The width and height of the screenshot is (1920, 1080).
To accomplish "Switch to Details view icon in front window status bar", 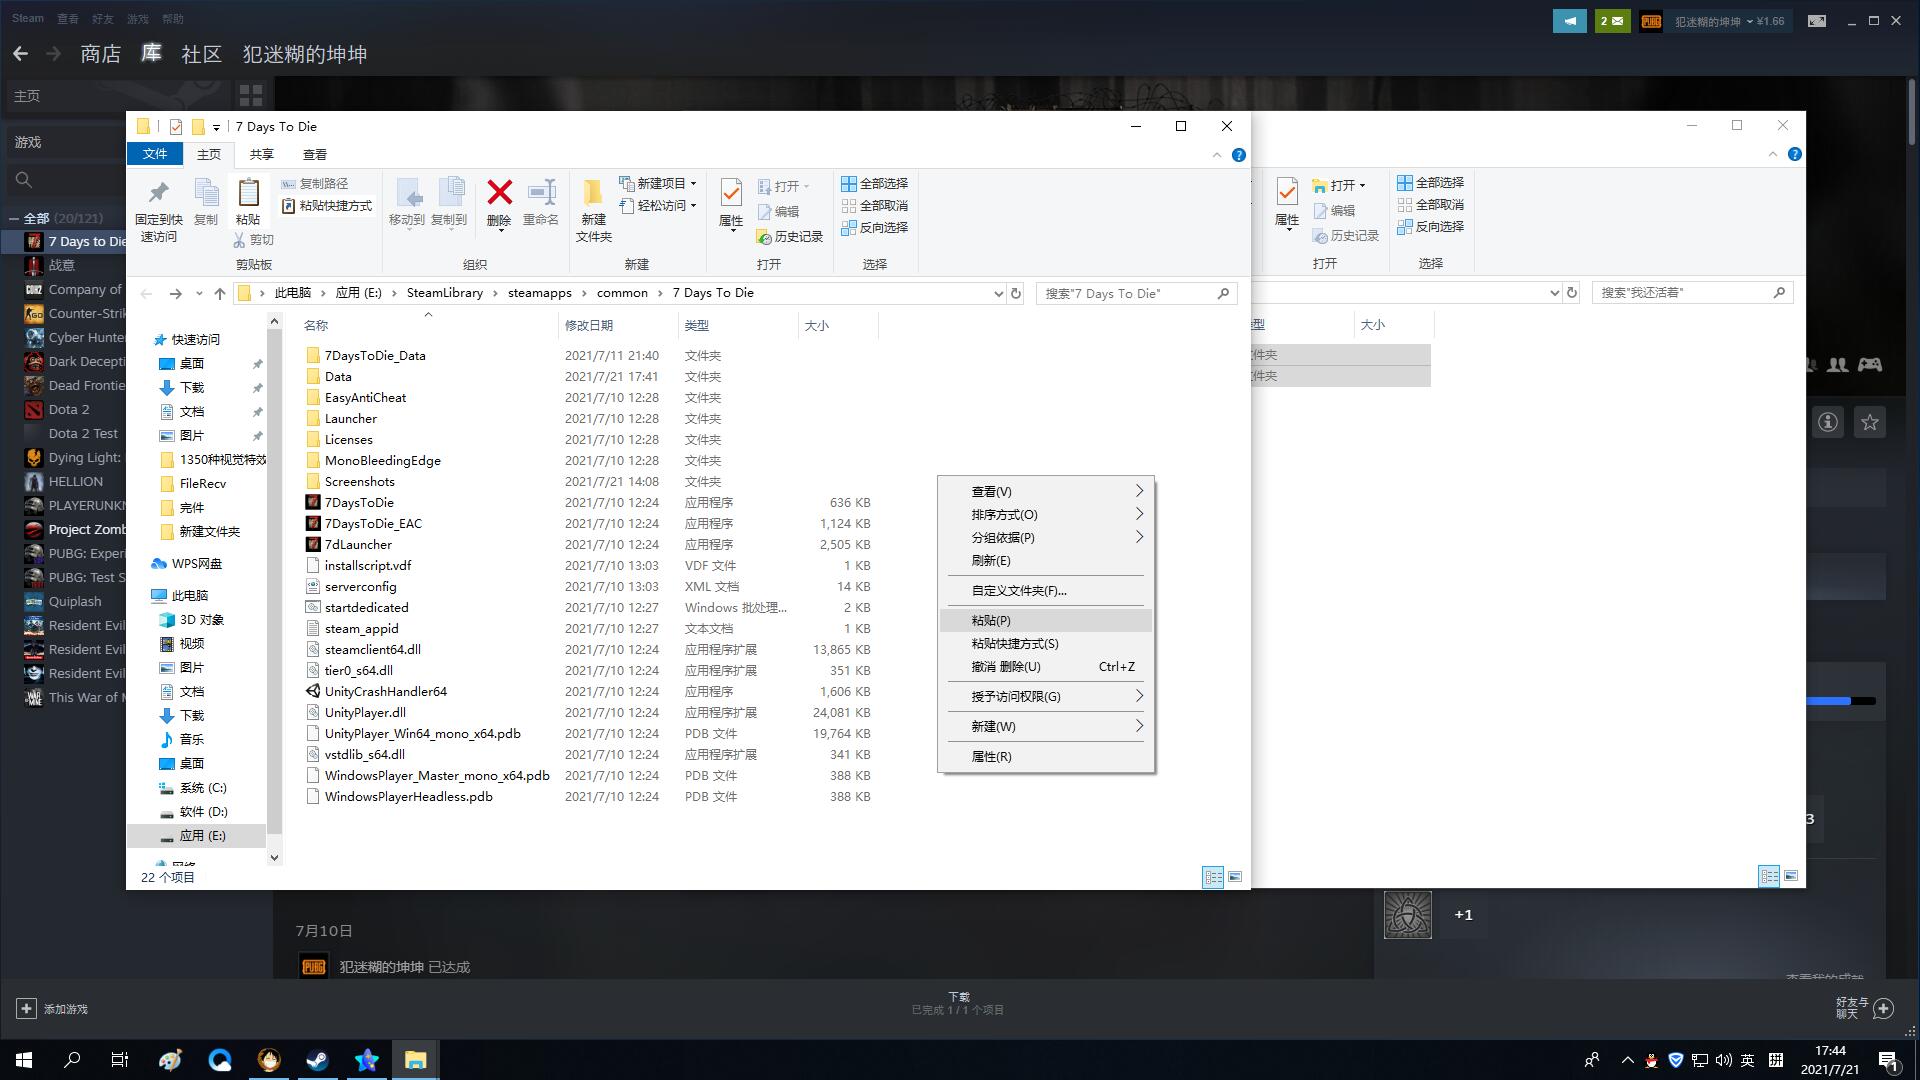I will click(x=1213, y=877).
